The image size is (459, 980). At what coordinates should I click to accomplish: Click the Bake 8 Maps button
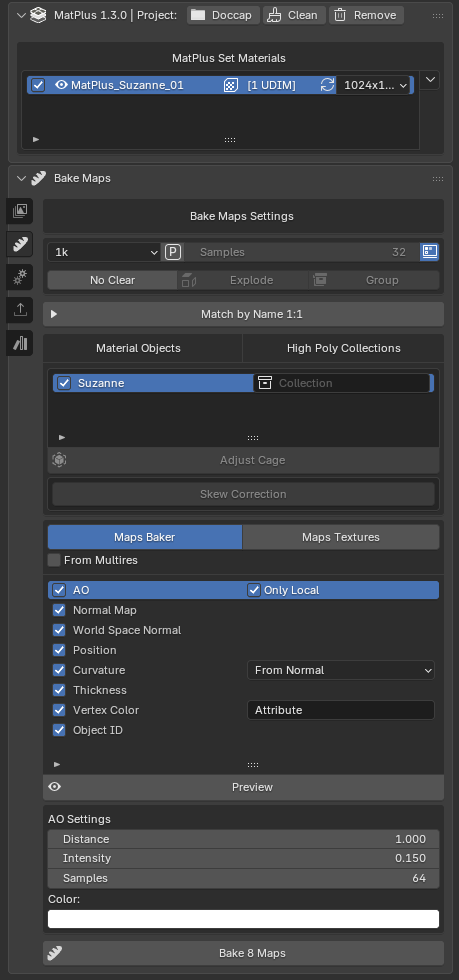pyautogui.click(x=243, y=953)
